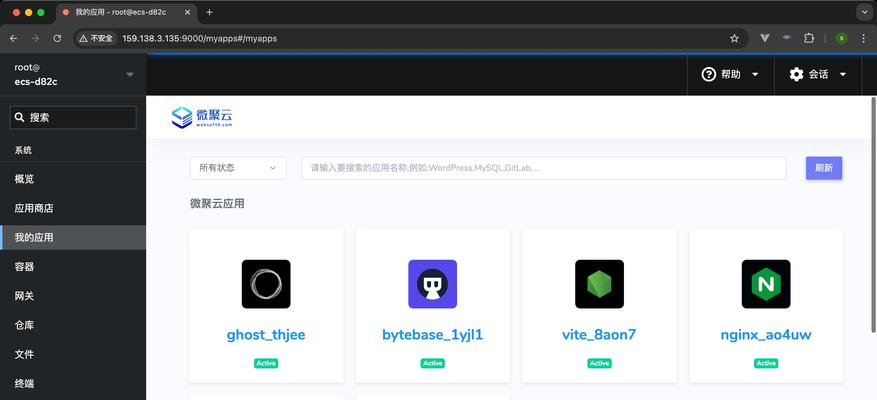
Task: Click the Active badge under vite_8aon7
Action: pos(599,363)
